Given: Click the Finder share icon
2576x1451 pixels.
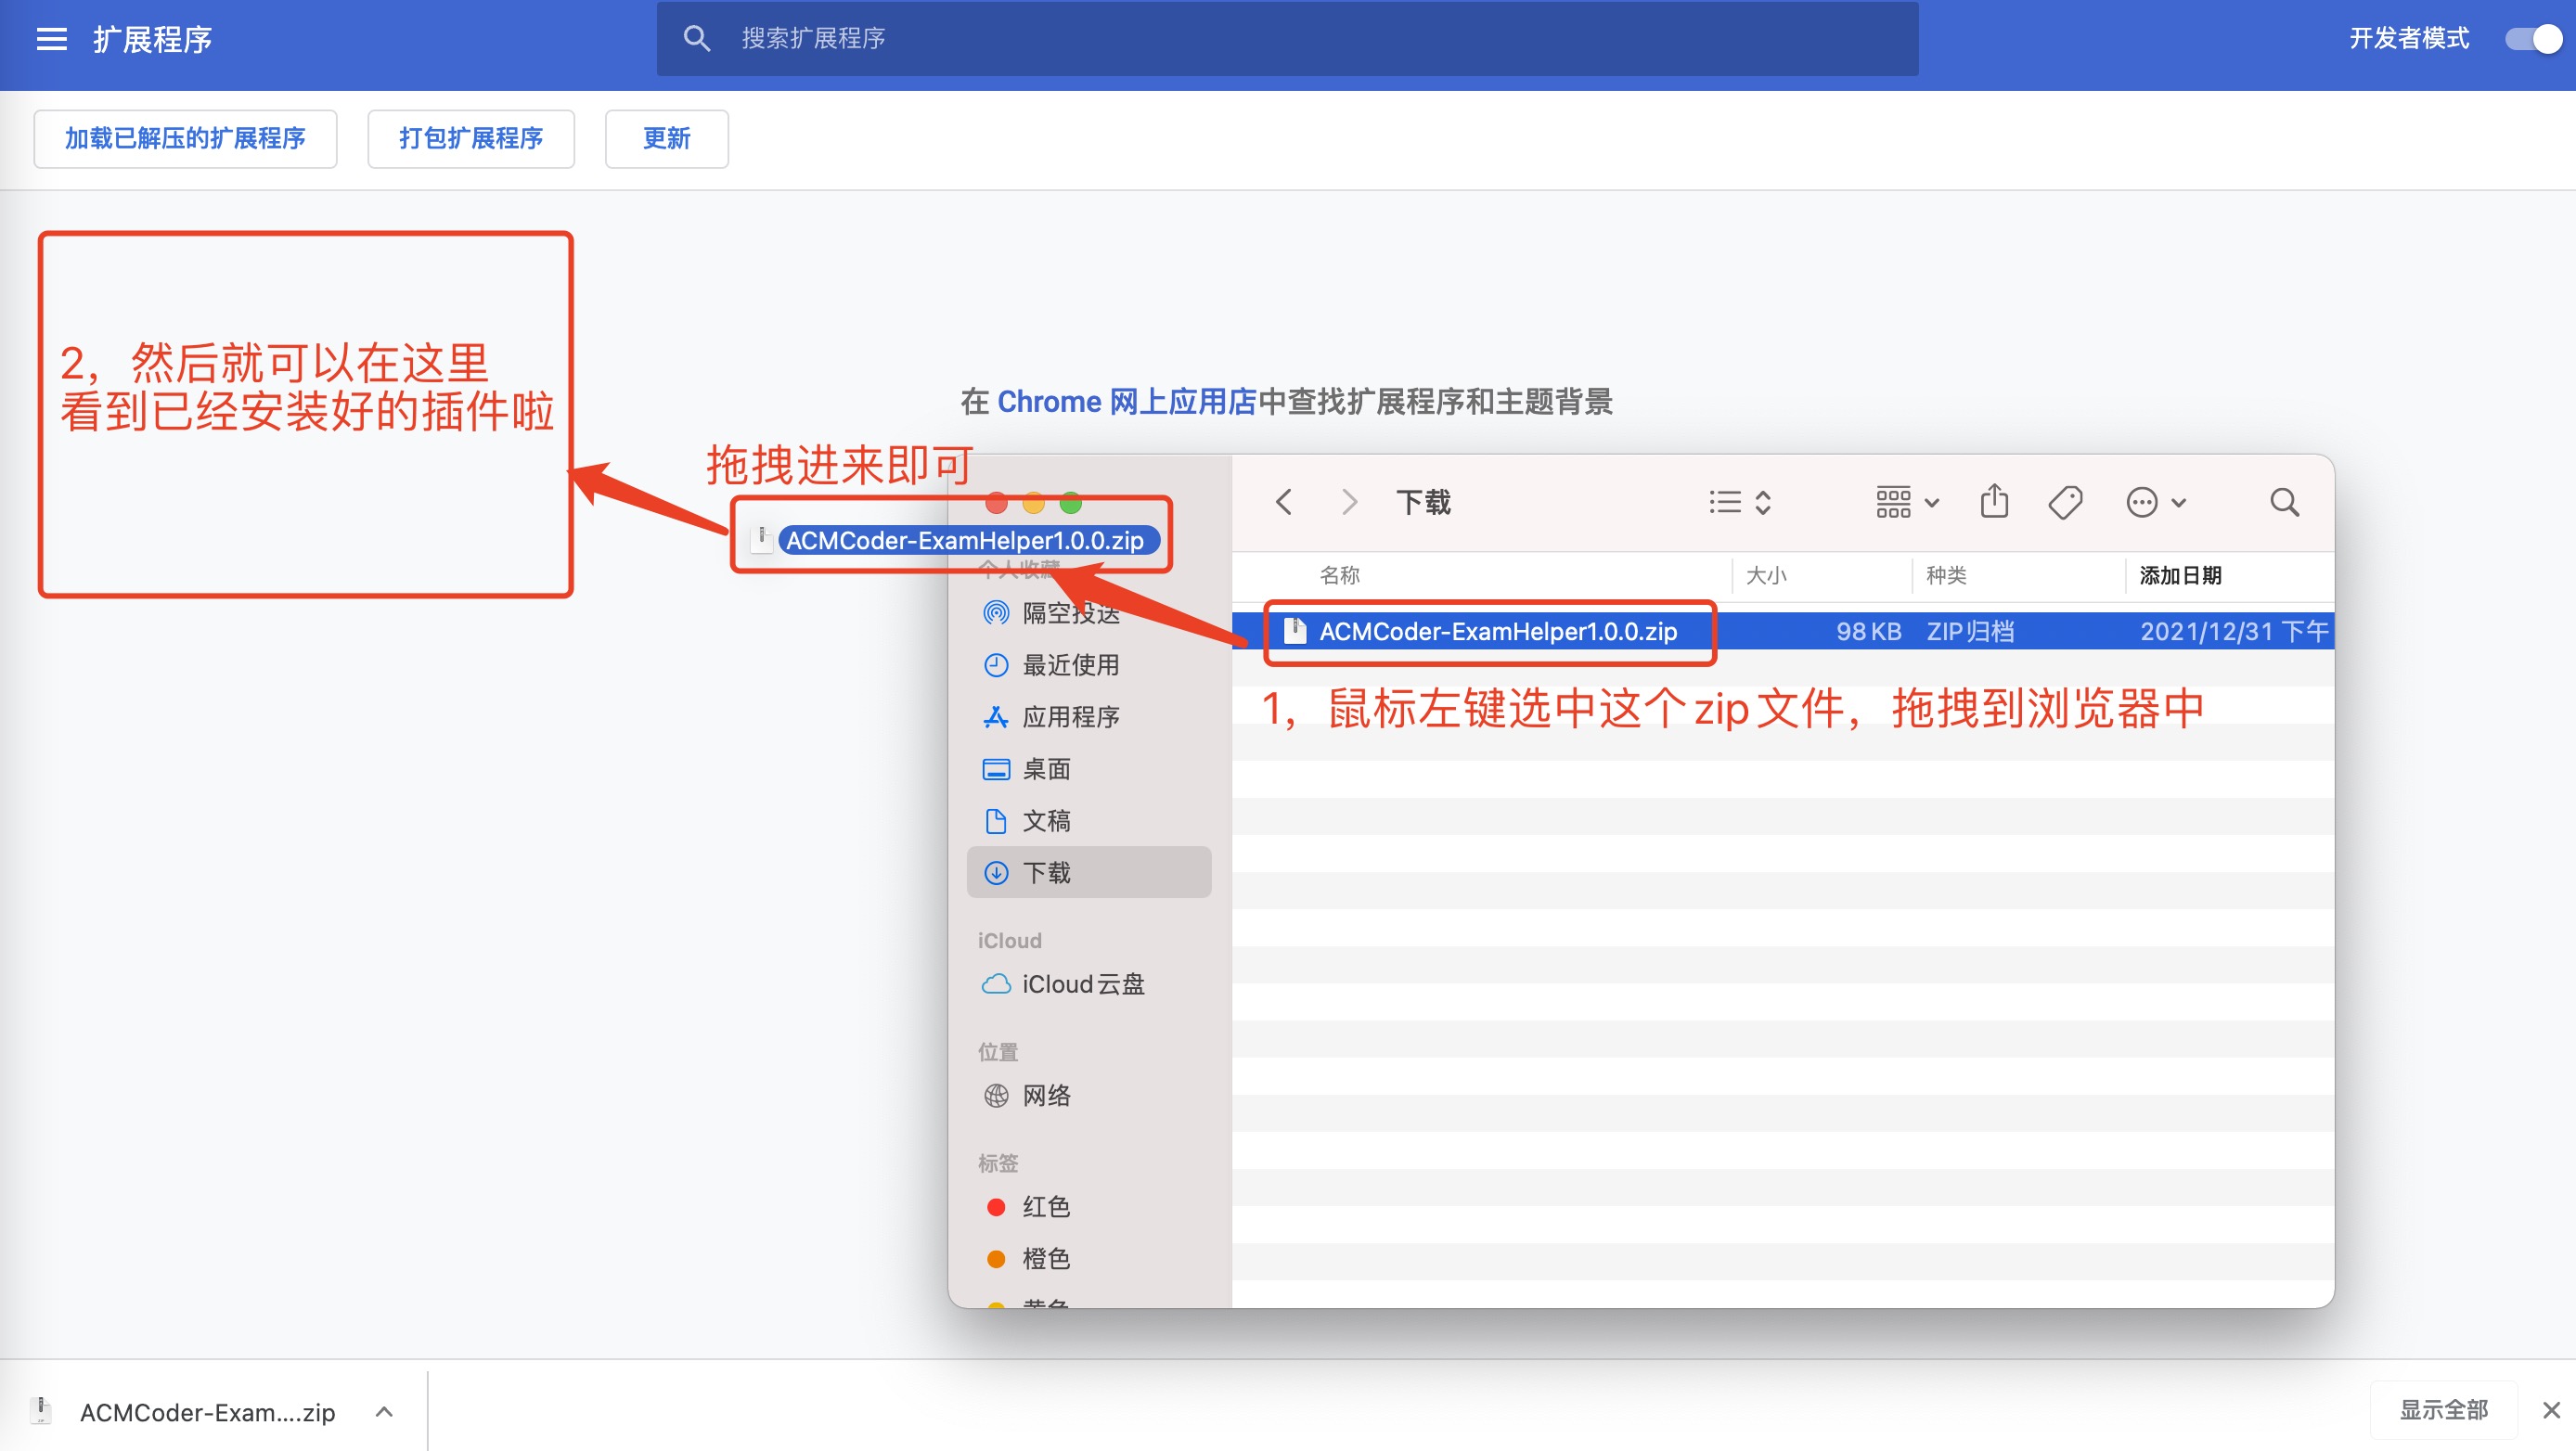Looking at the screenshot, I should click(1994, 501).
